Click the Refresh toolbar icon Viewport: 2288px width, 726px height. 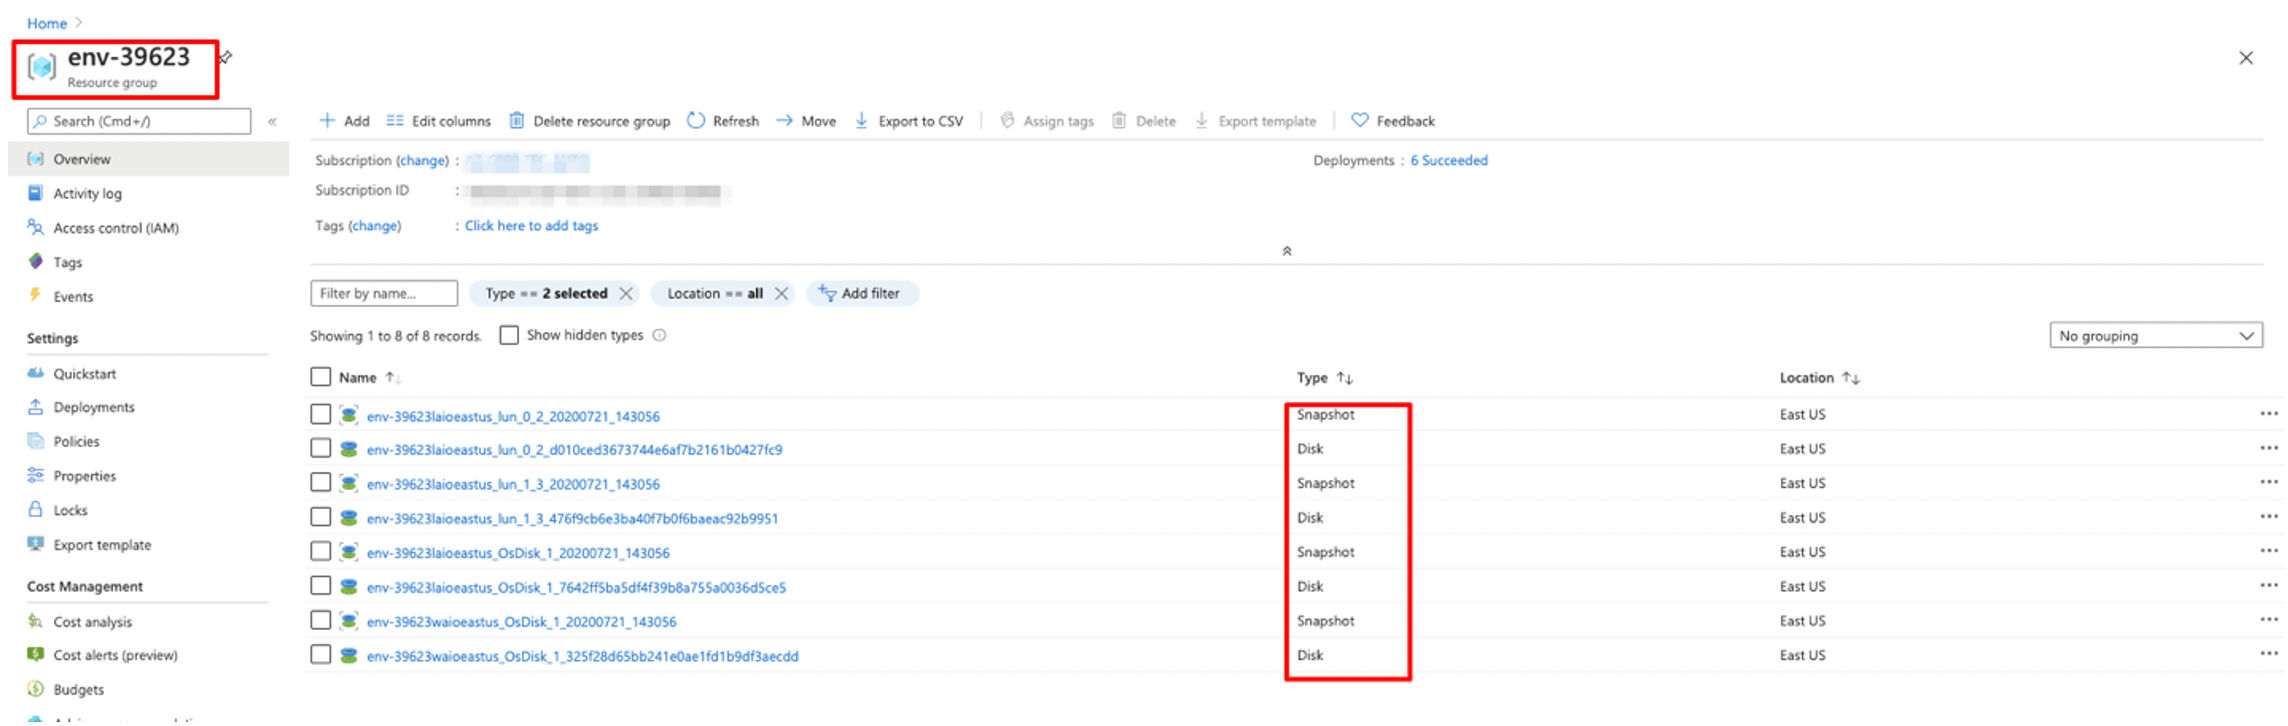click(x=696, y=121)
